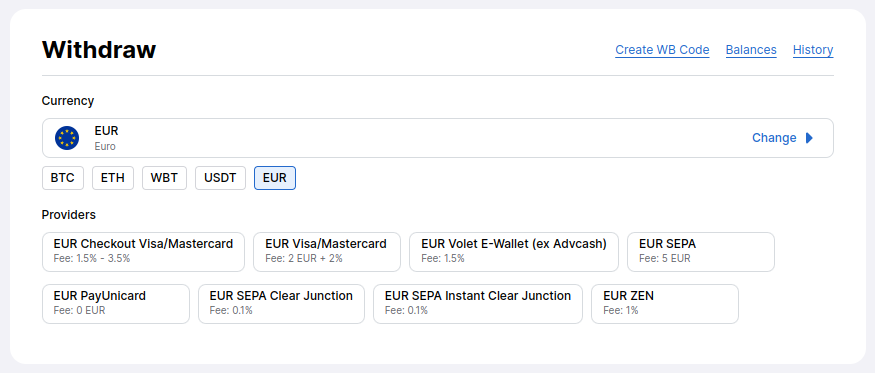Choose the highlighted EUR currency chip
Viewport: 875px width, 373px height.
[275, 178]
